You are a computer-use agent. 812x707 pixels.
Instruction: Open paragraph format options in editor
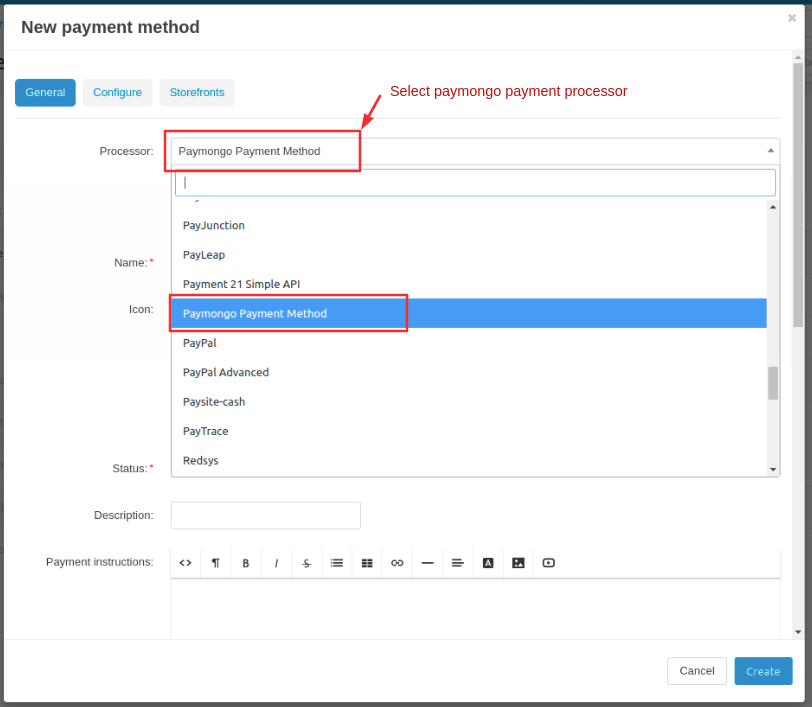(215, 563)
